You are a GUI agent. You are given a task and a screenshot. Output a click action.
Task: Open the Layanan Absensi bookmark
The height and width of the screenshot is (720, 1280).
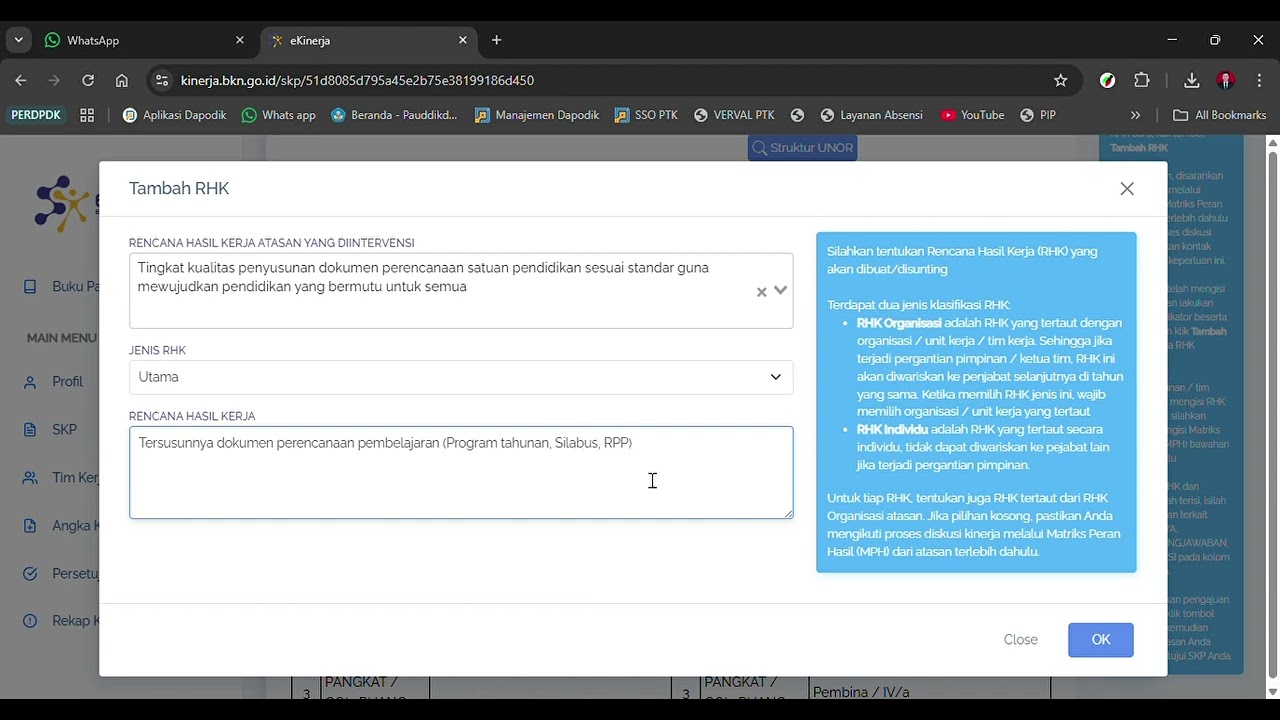[871, 115]
